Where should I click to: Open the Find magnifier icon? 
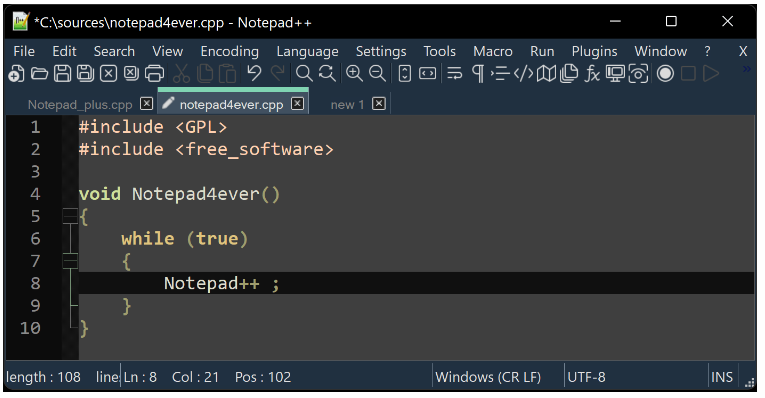[304, 74]
